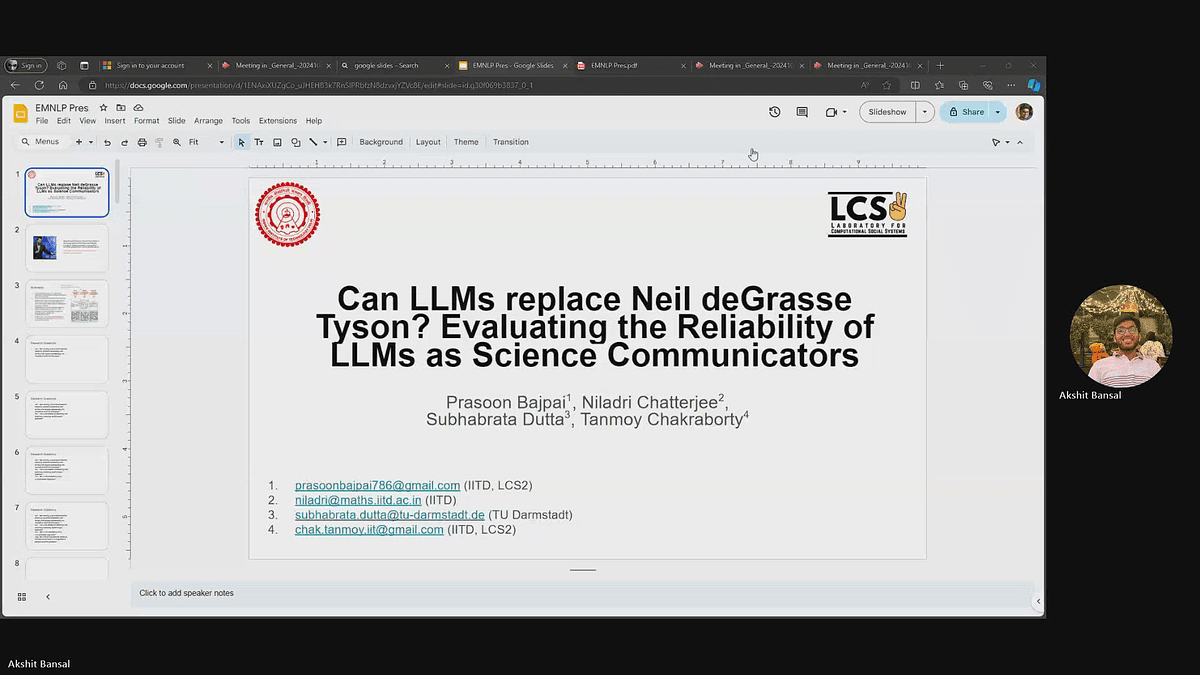
Task: Open version history clock icon
Action: [x=775, y=112]
